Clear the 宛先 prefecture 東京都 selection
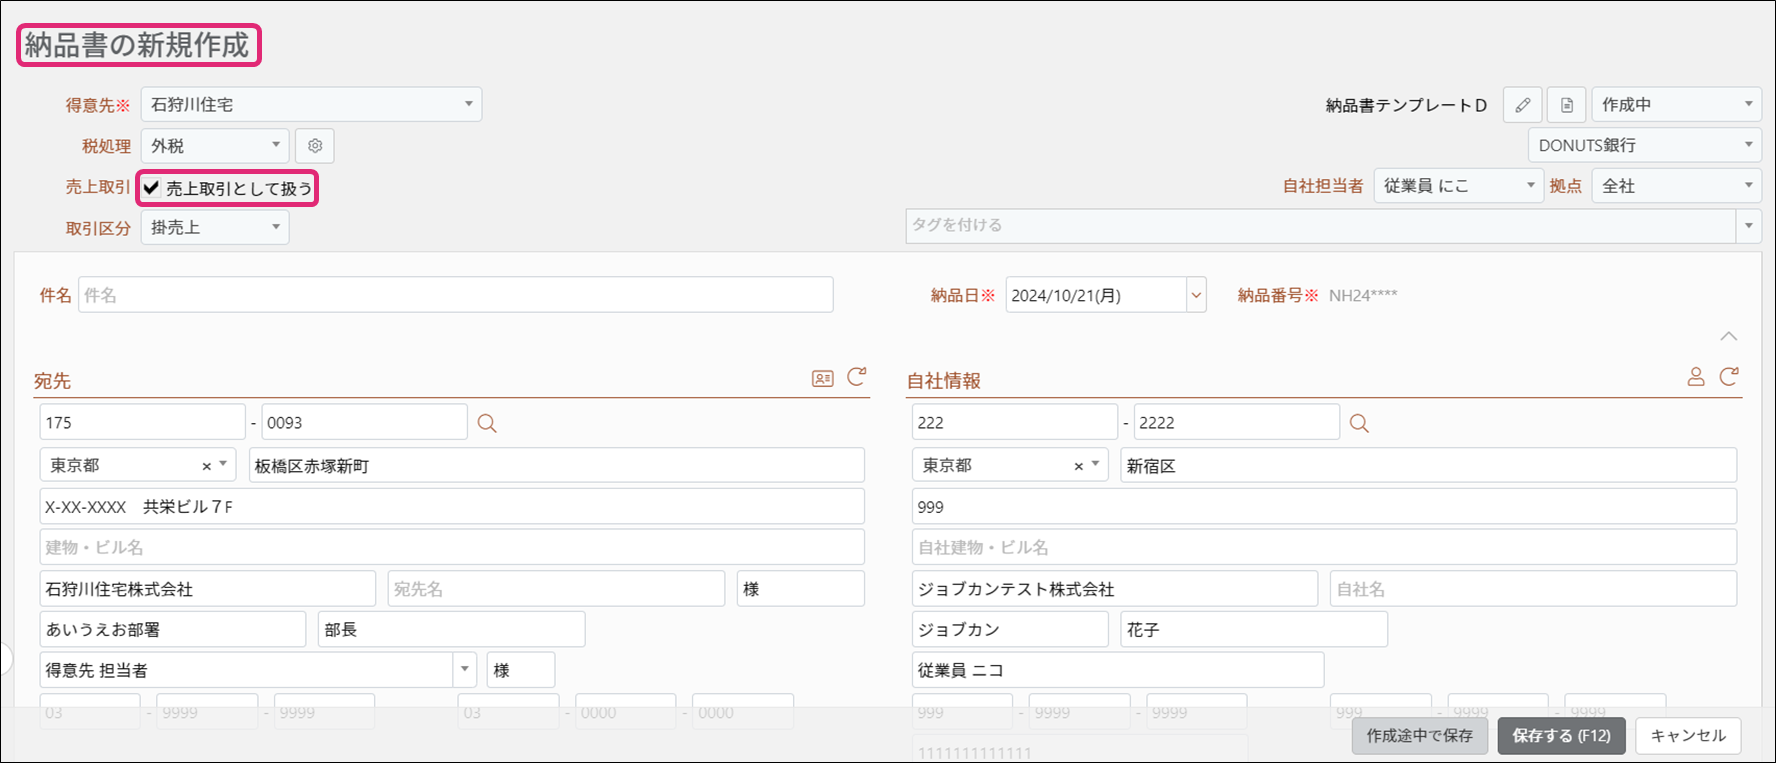Image resolution: width=1776 pixels, height=763 pixels. [206, 466]
